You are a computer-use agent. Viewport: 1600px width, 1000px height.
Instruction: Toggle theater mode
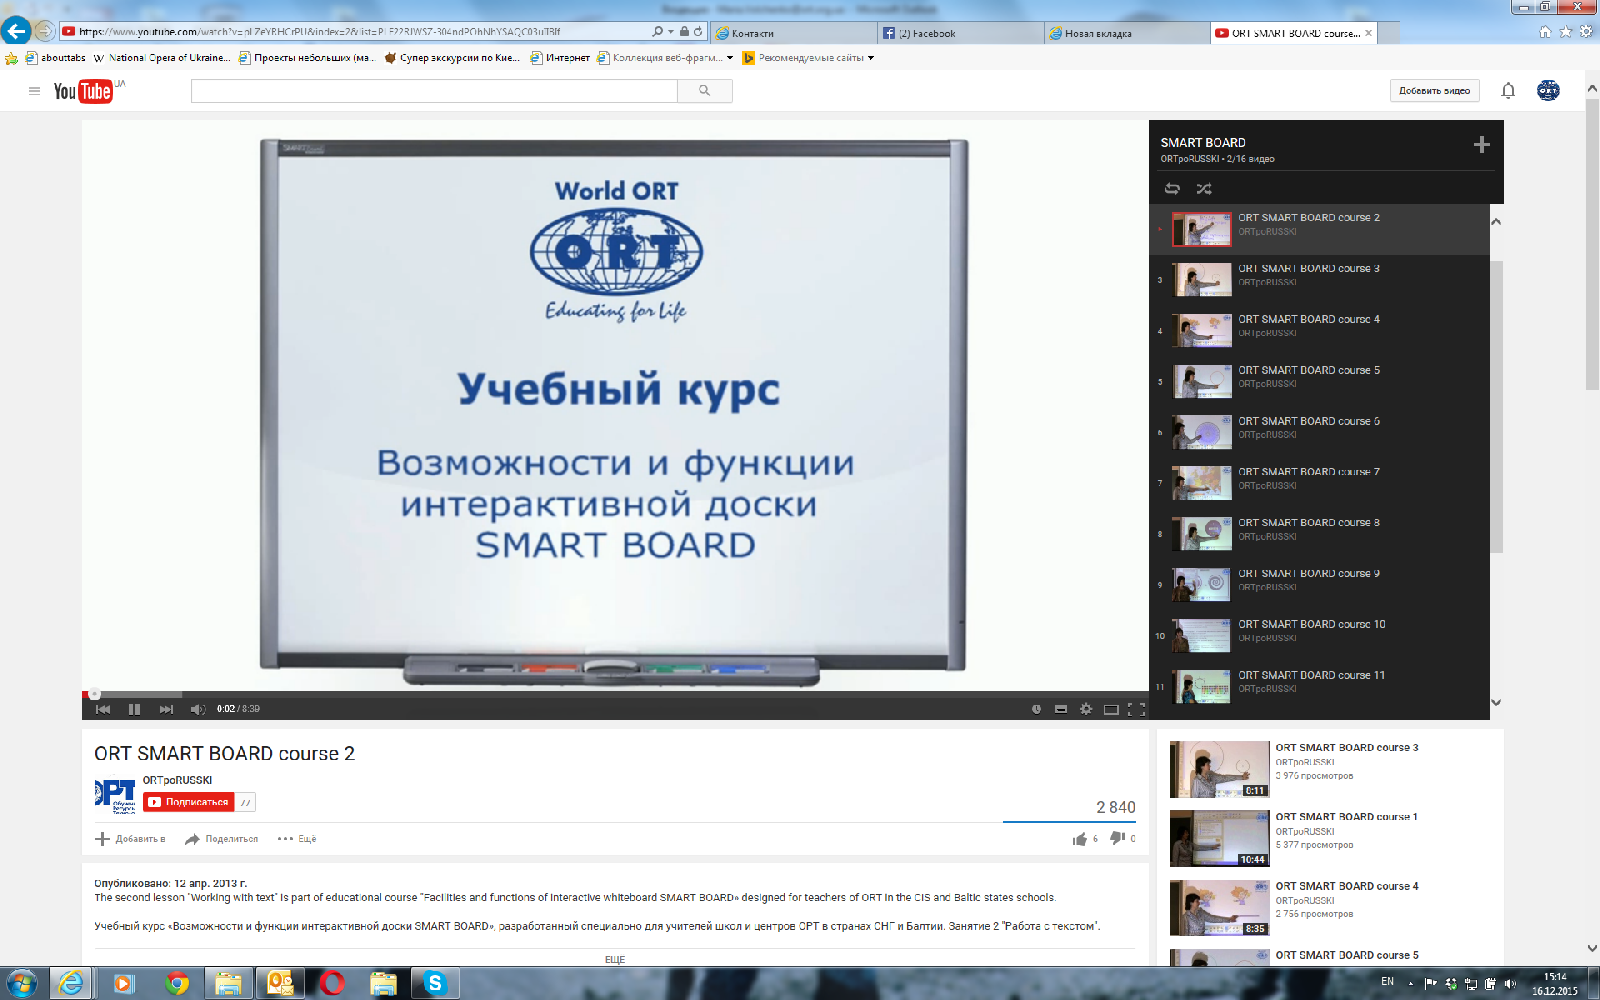tap(1111, 709)
